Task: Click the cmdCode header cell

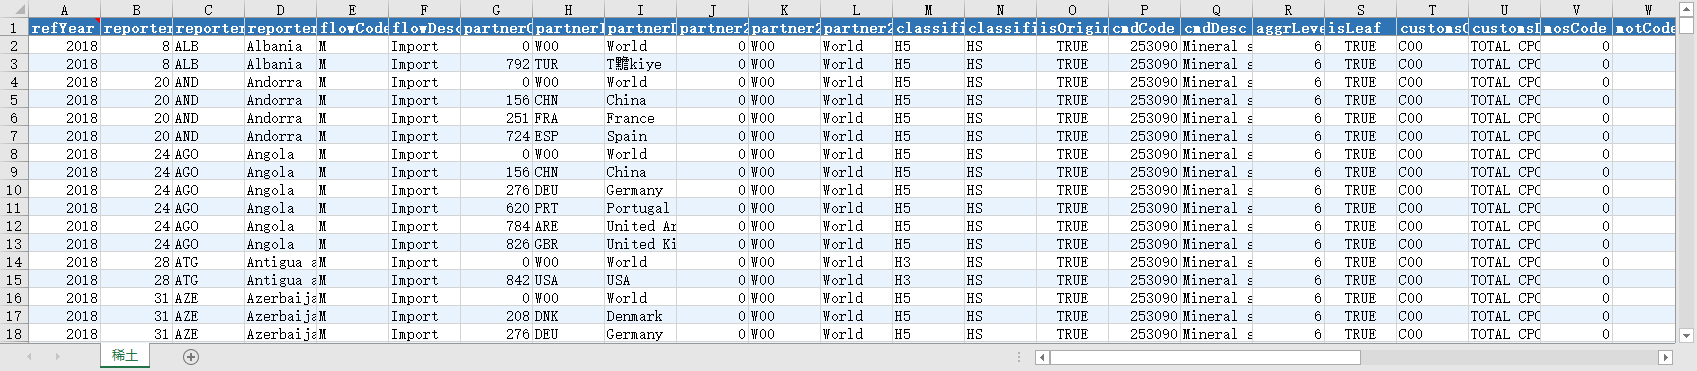Action: (x=1144, y=28)
